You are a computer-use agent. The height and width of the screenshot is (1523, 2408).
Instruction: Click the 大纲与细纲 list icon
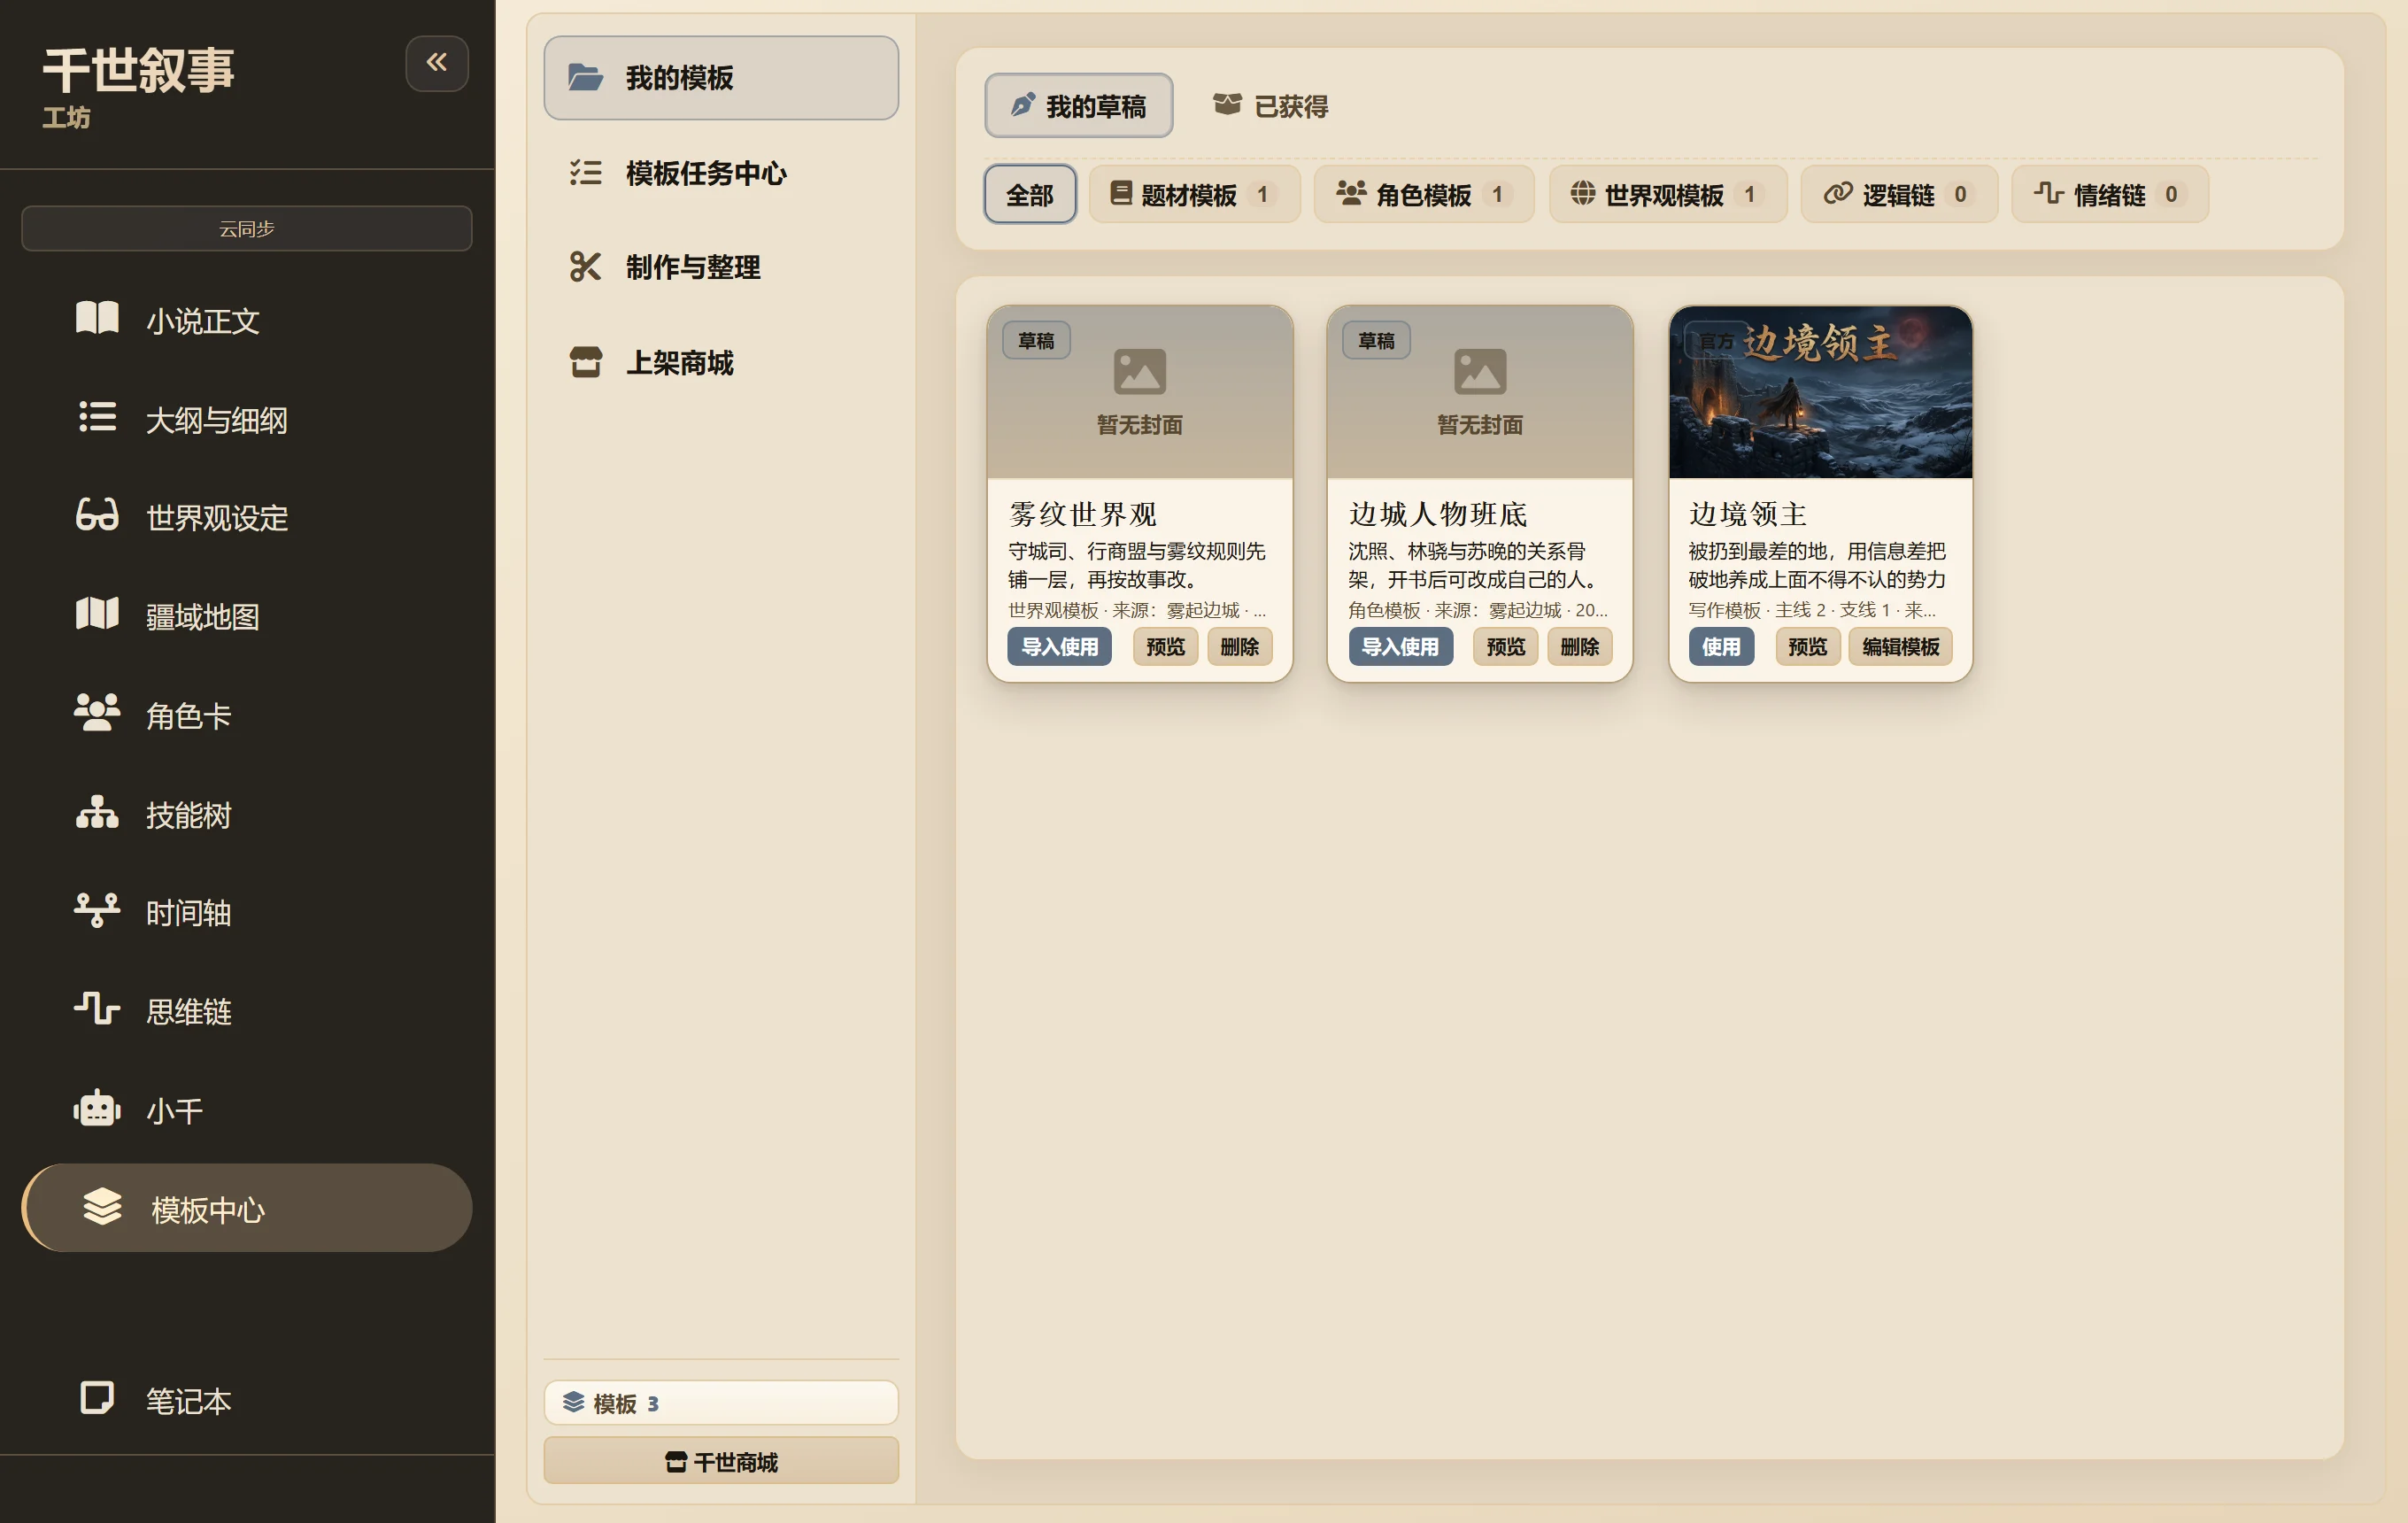click(97, 417)
